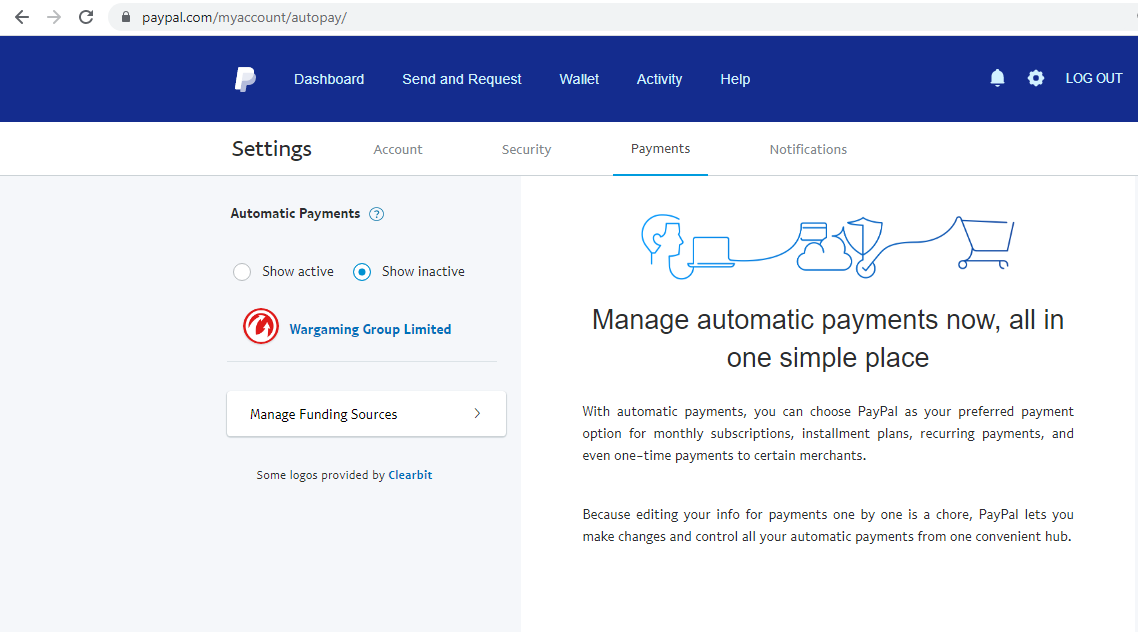The width and height of the screenshot is (1138, 632).
Task: Click the PayPal logo icon
Action: tap(245, 79)
